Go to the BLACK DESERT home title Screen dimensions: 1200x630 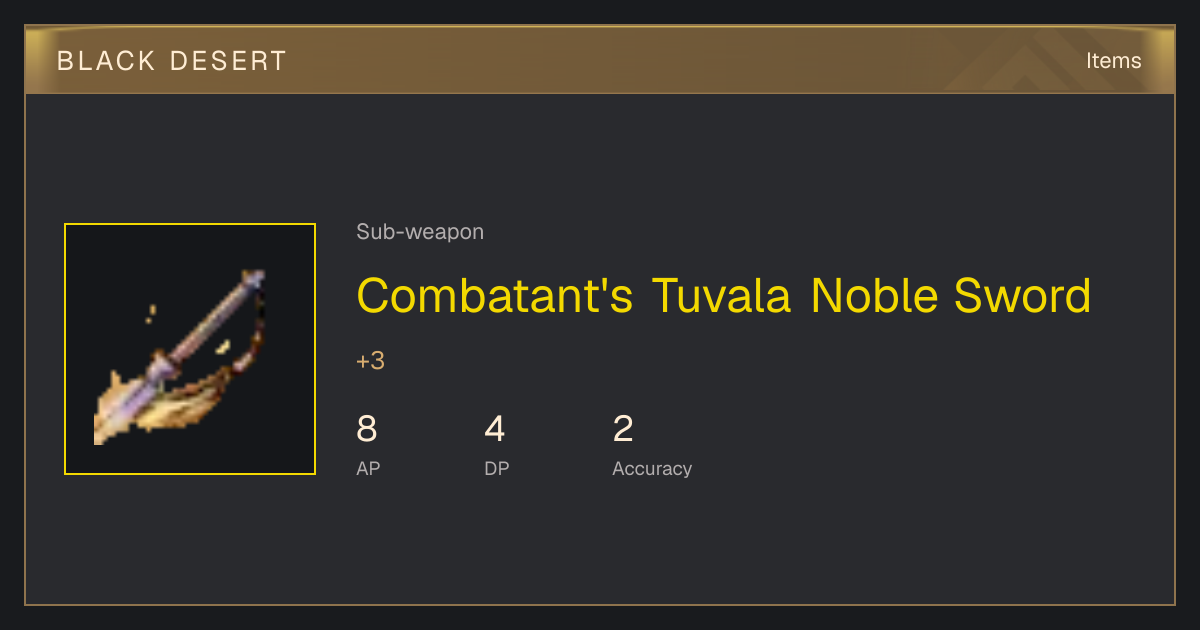click(172, 61)
